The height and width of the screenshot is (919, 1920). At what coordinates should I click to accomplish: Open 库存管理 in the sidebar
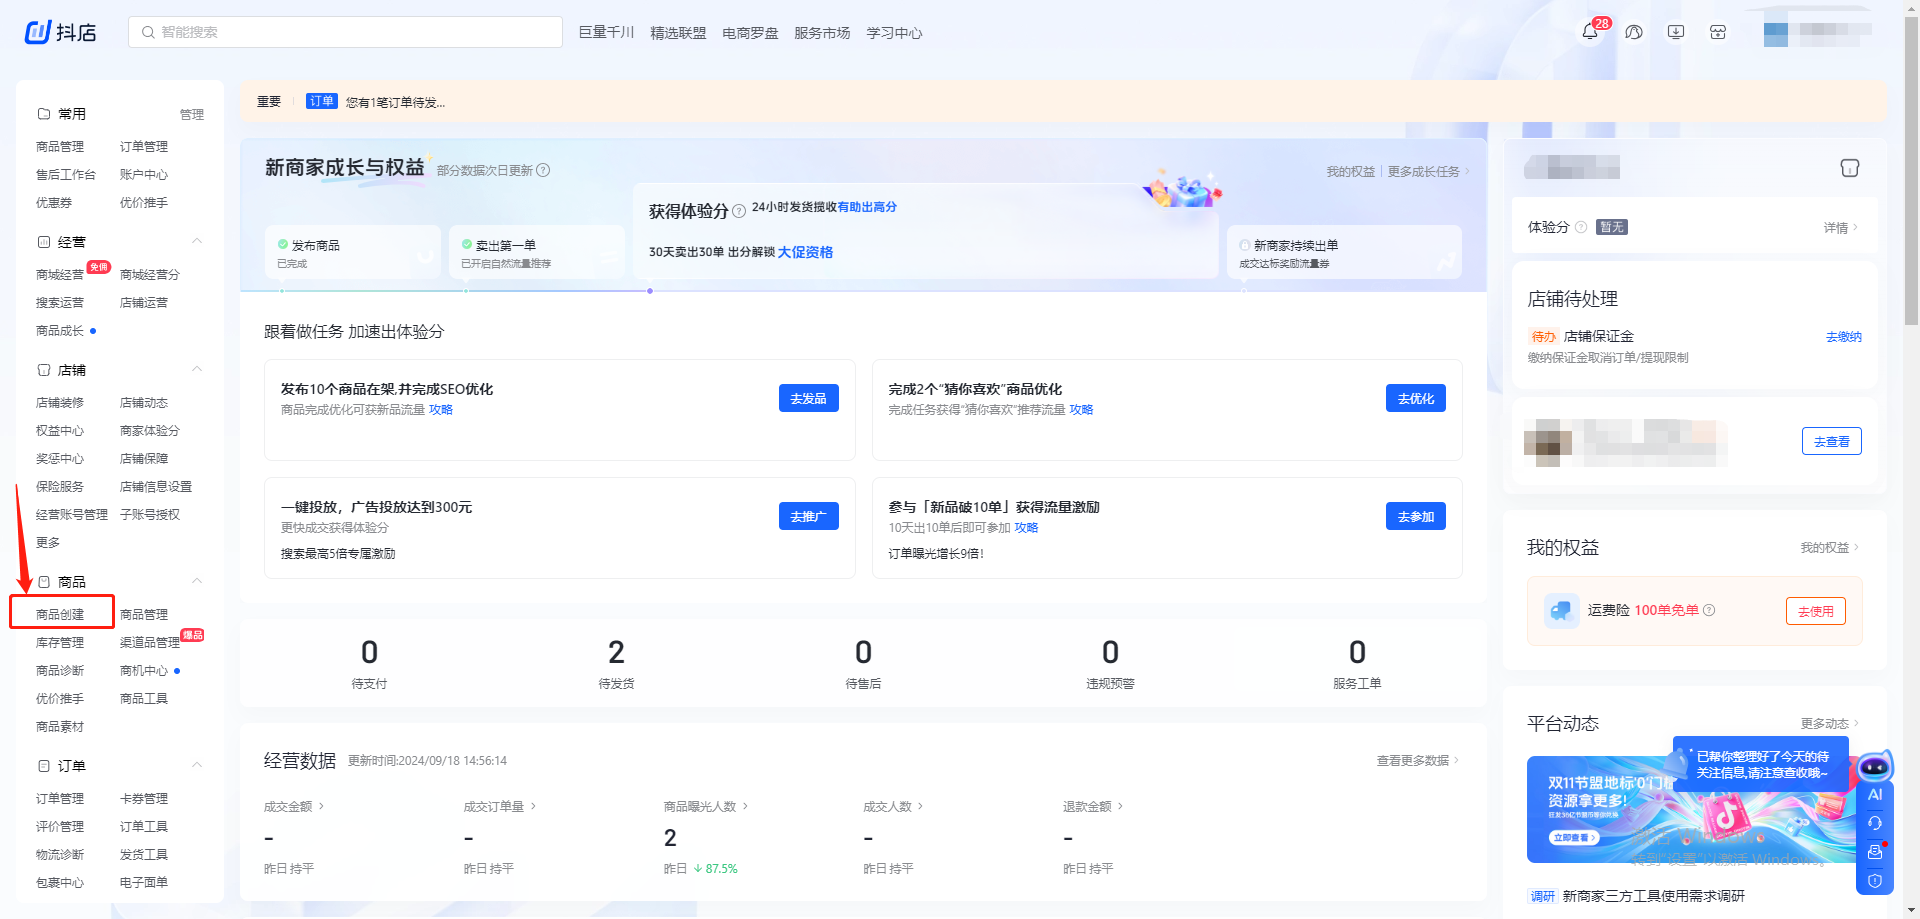click(x=60, y=642)
